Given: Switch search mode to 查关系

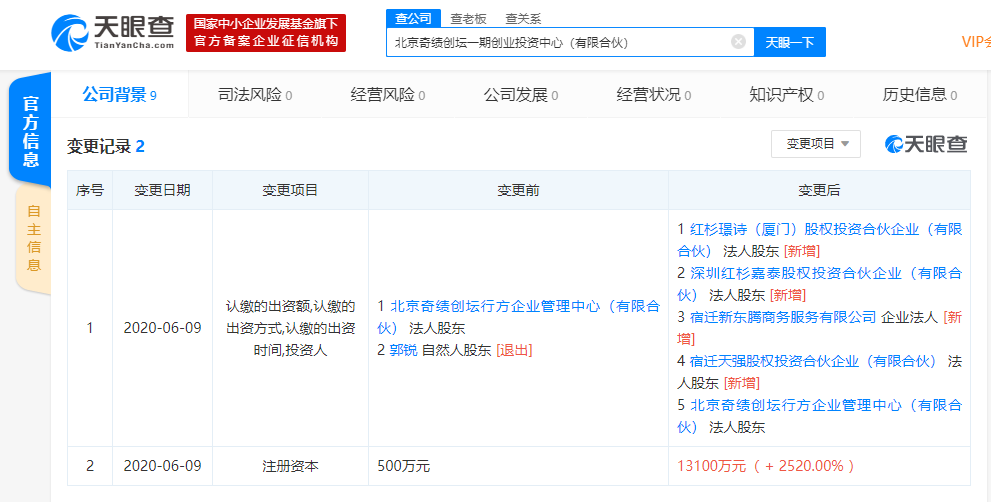Looking at the screenshot, I should click(523, 18).
